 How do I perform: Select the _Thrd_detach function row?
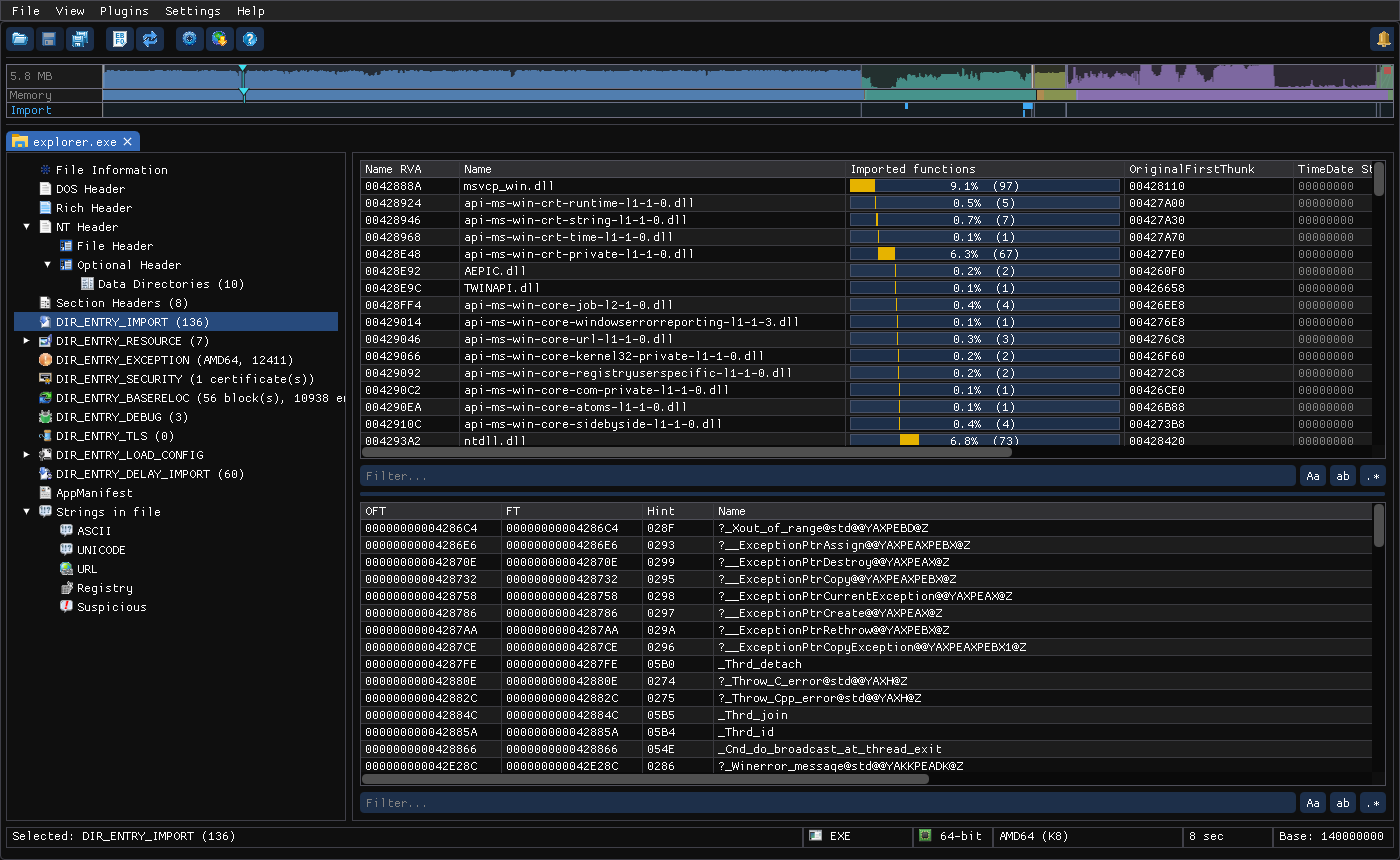pos(867,664)
